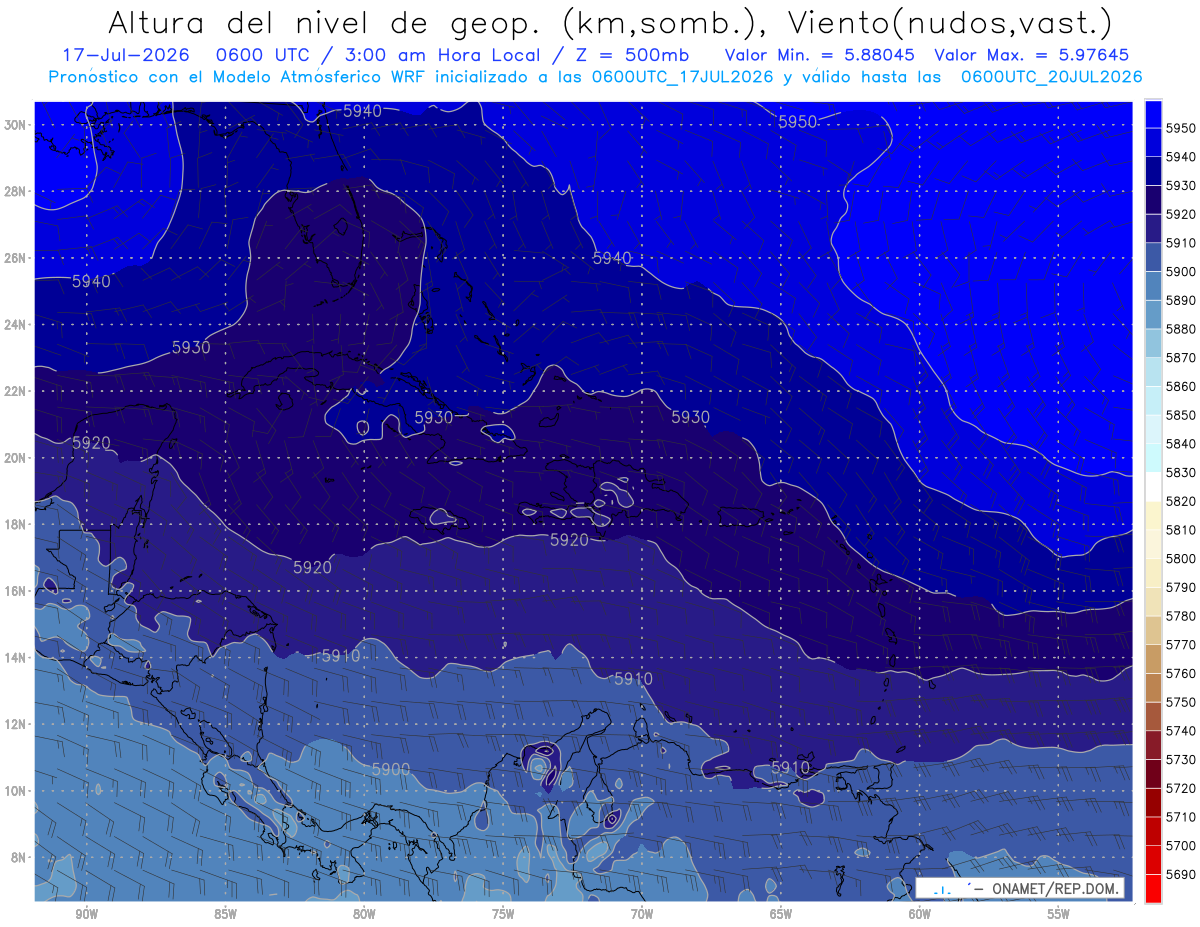The width and height of the screenshot is (1200, 927).
Task: Pick legend swatch between 5810 and 5820
Action: pos(1153,515)
